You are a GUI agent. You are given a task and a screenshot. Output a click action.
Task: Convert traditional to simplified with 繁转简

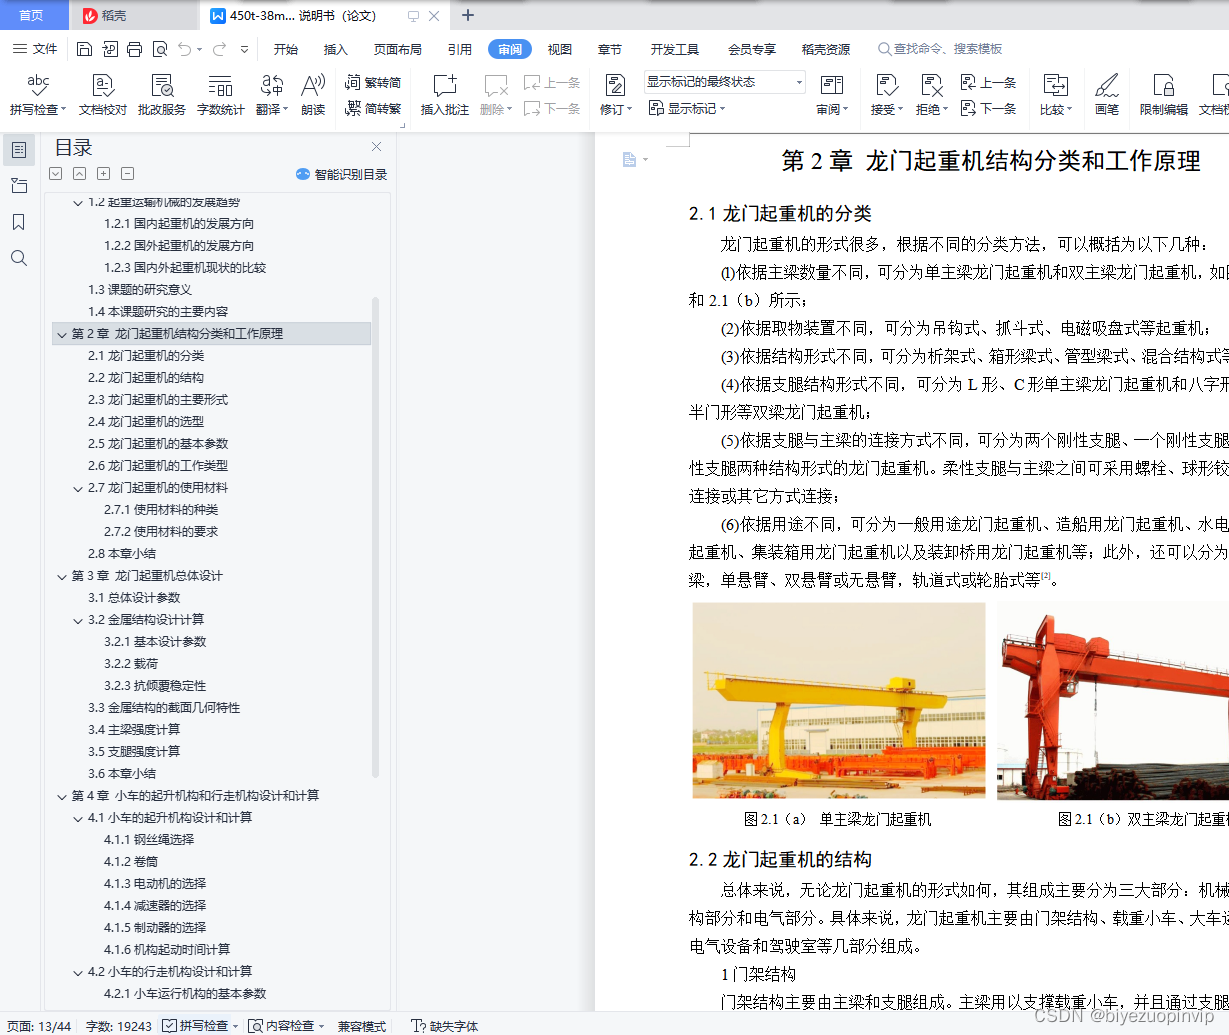point(373,83)
